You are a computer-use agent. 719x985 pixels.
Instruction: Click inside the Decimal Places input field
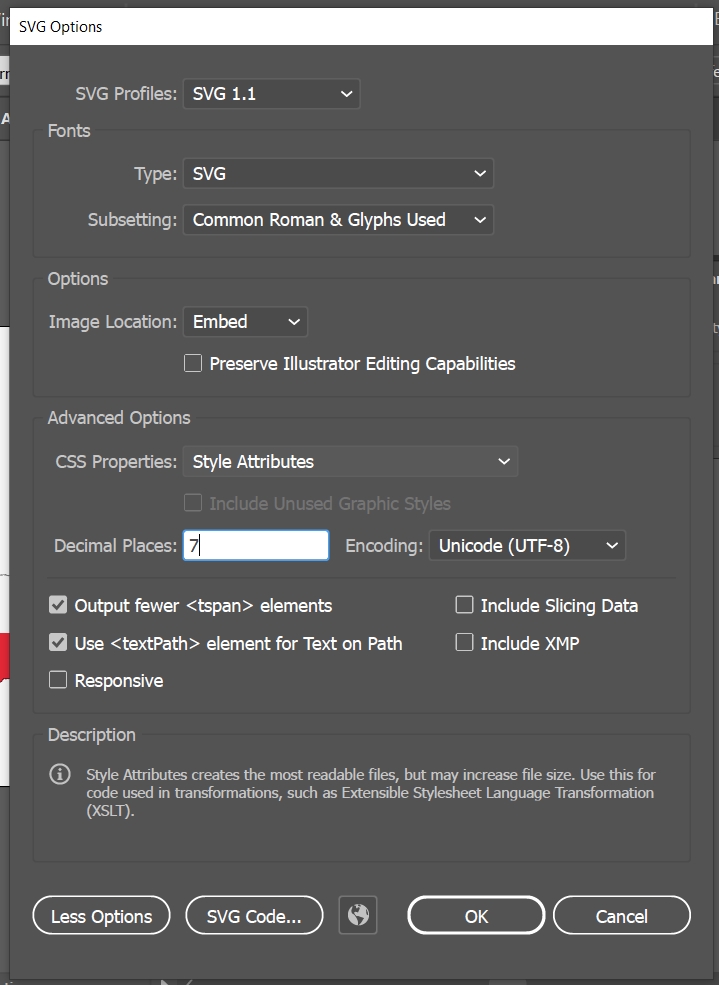click(x=255, y=545)
